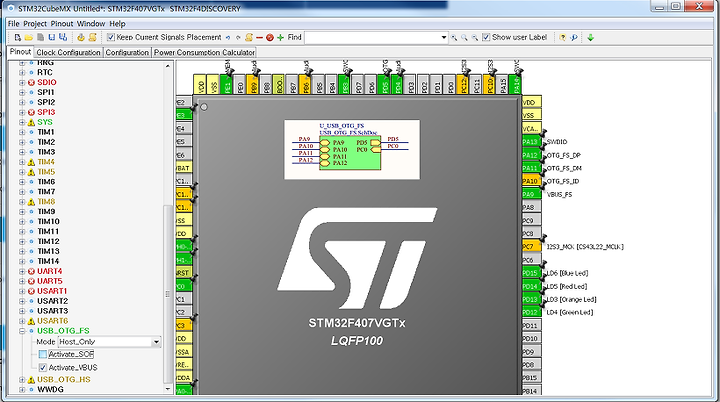Image resolution: width=720 pixels, height=402 pixels.
Task: Select the USART3 peripheral in tree
Action: pos(52,311)
